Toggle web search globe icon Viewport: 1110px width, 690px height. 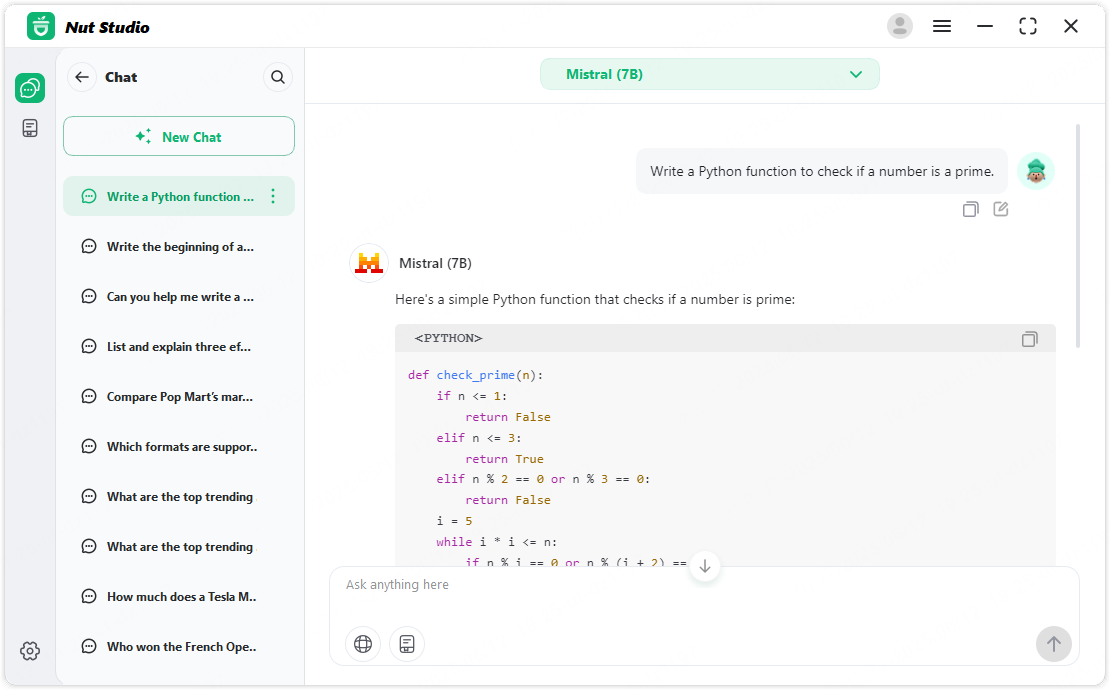coord(363,644)
